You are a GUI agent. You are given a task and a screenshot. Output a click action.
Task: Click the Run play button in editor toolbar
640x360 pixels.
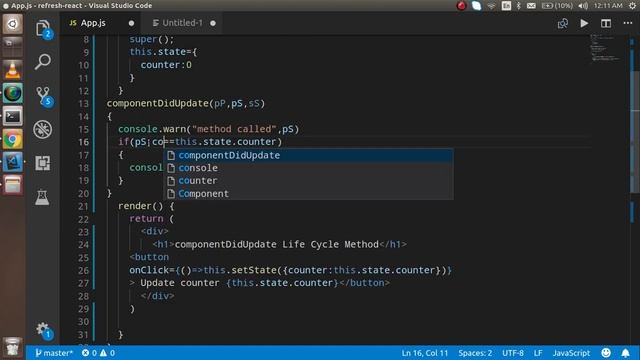pos(584,23)
